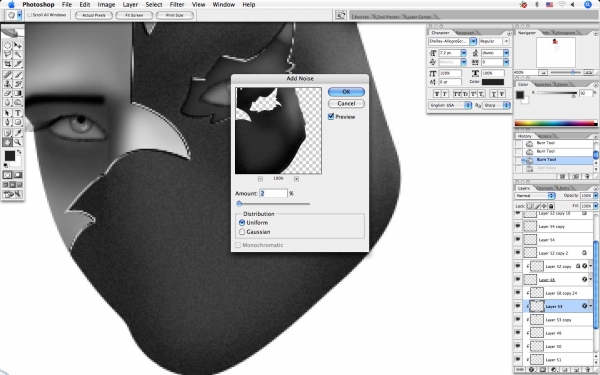This screenshot has width=600, height=375.
Task: Switch to the Paragraph tab
Action: coord(465,33)
